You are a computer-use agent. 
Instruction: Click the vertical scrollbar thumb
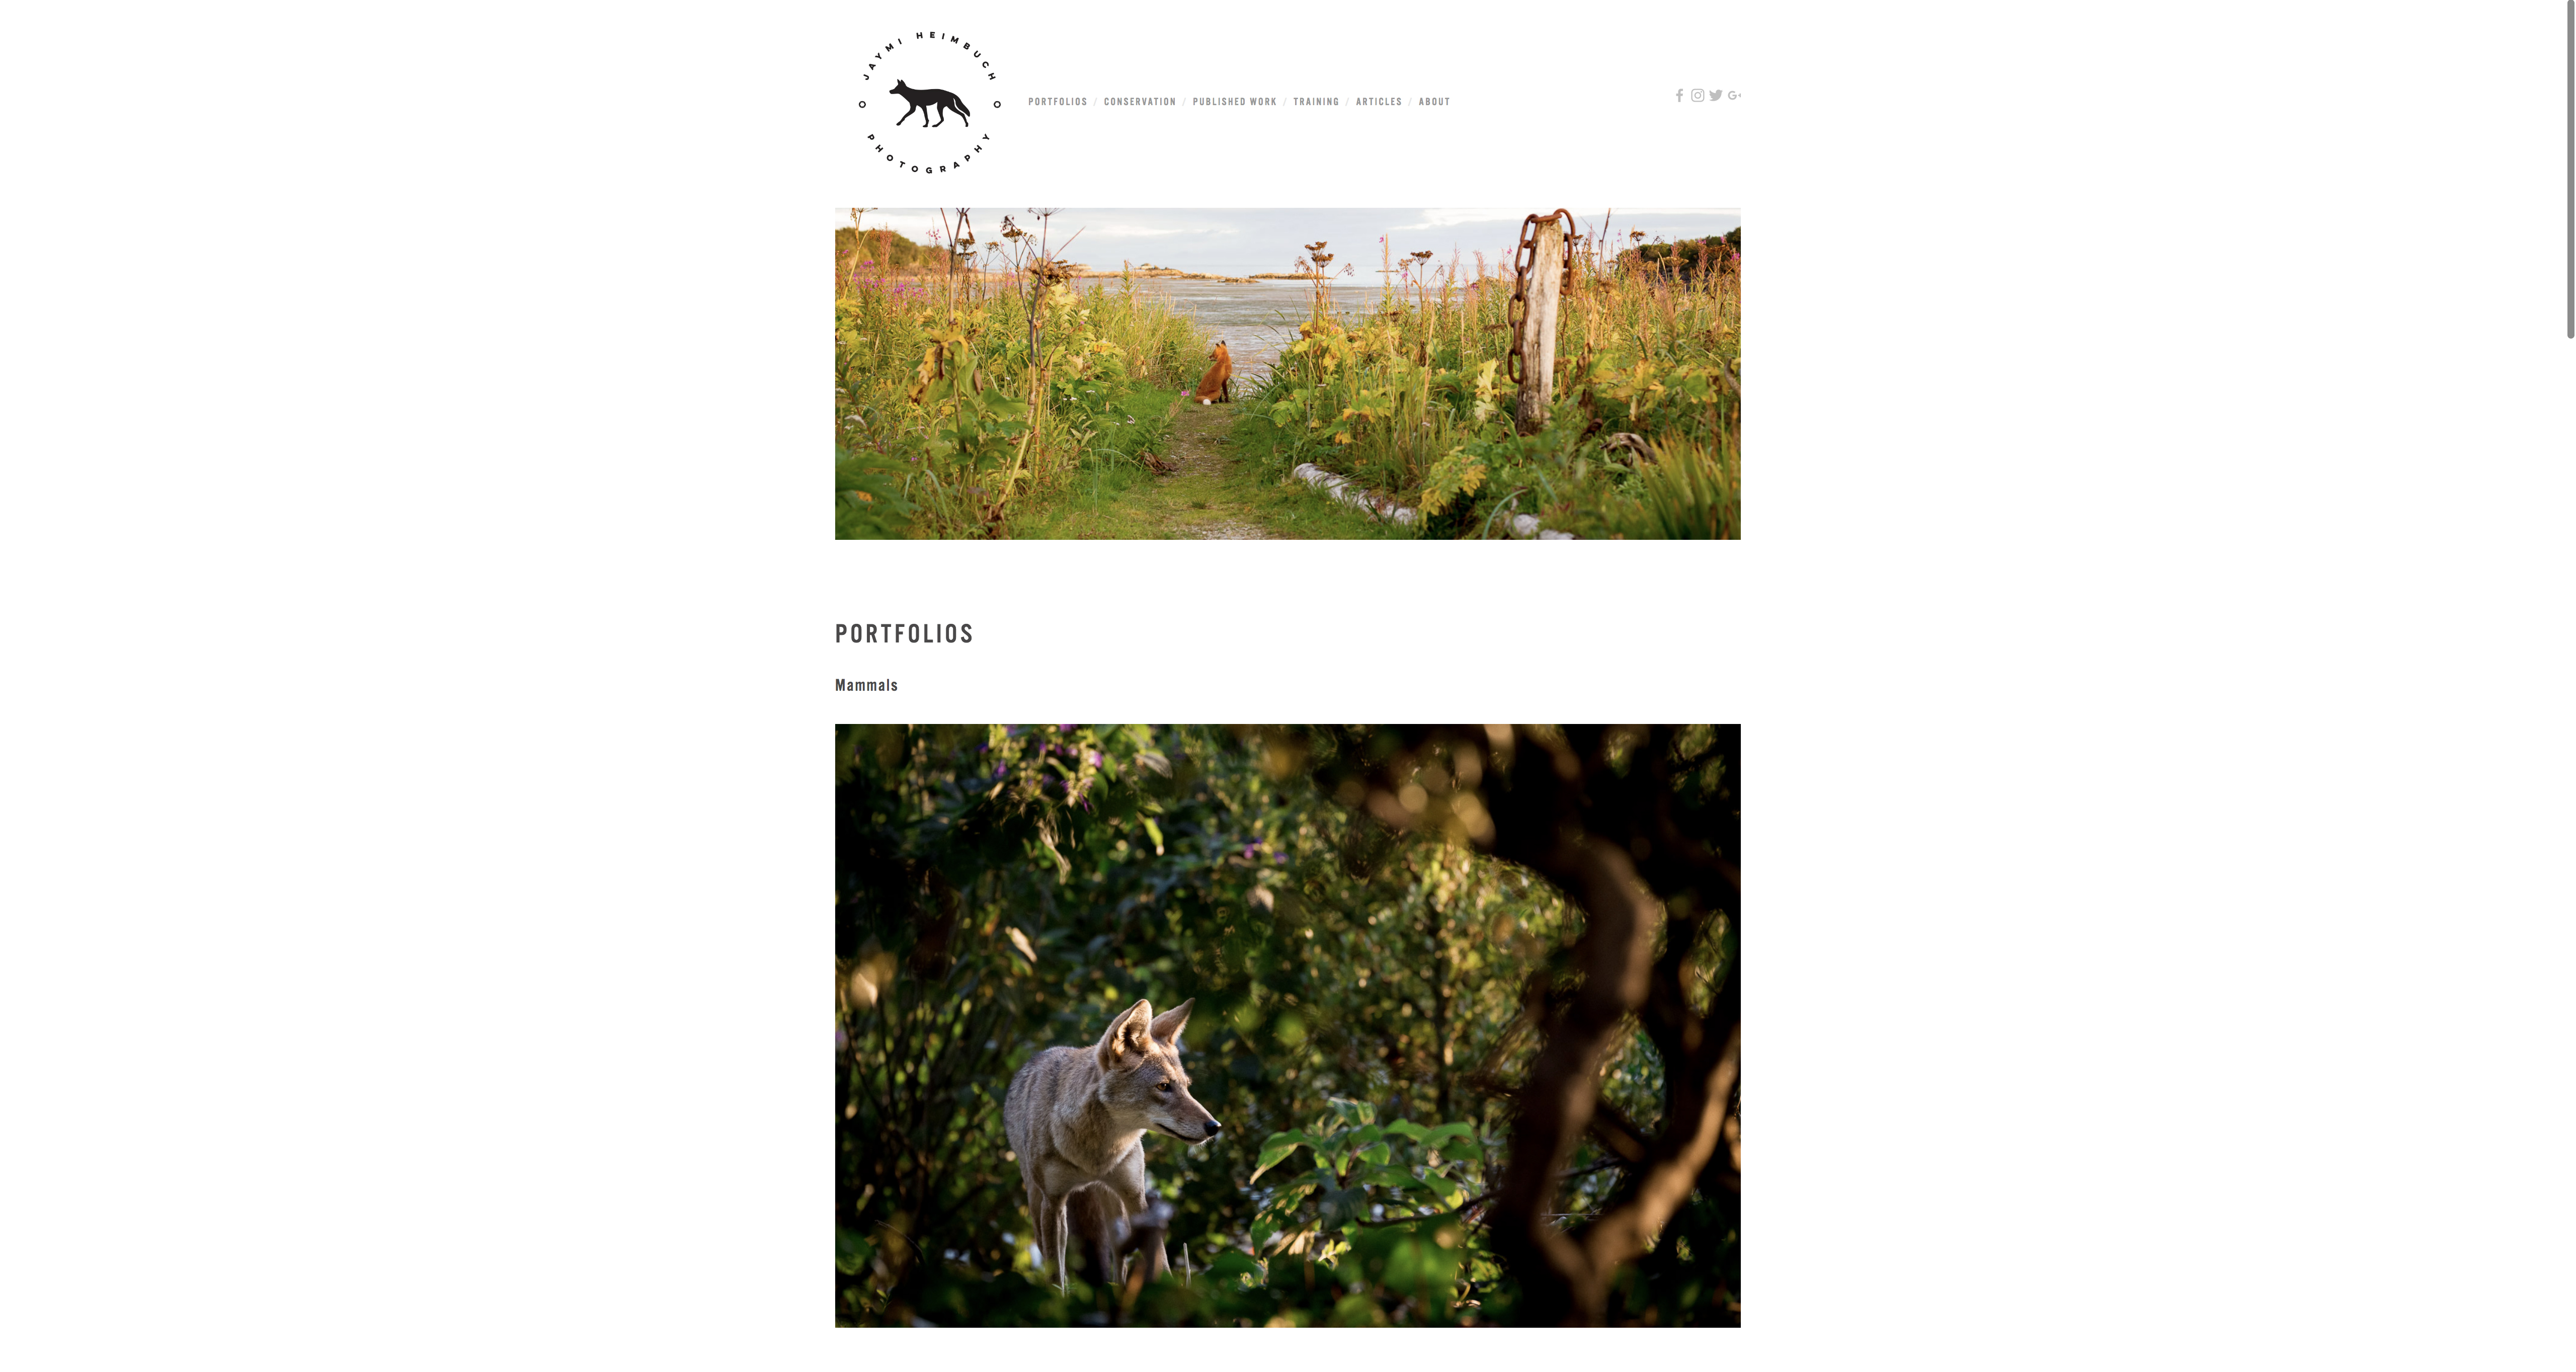pyautogui.click(x=2570, y=170)
